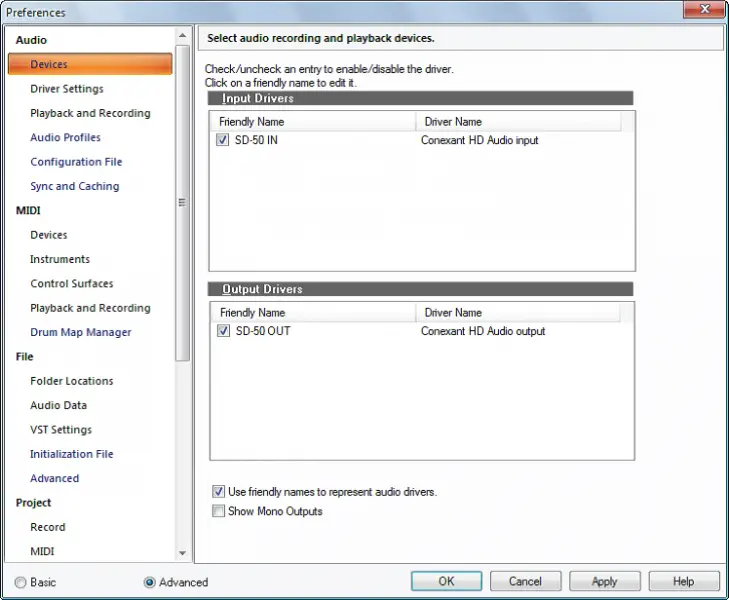Open Project MIDI settings
729x600 pixels.
click(42, 552)
